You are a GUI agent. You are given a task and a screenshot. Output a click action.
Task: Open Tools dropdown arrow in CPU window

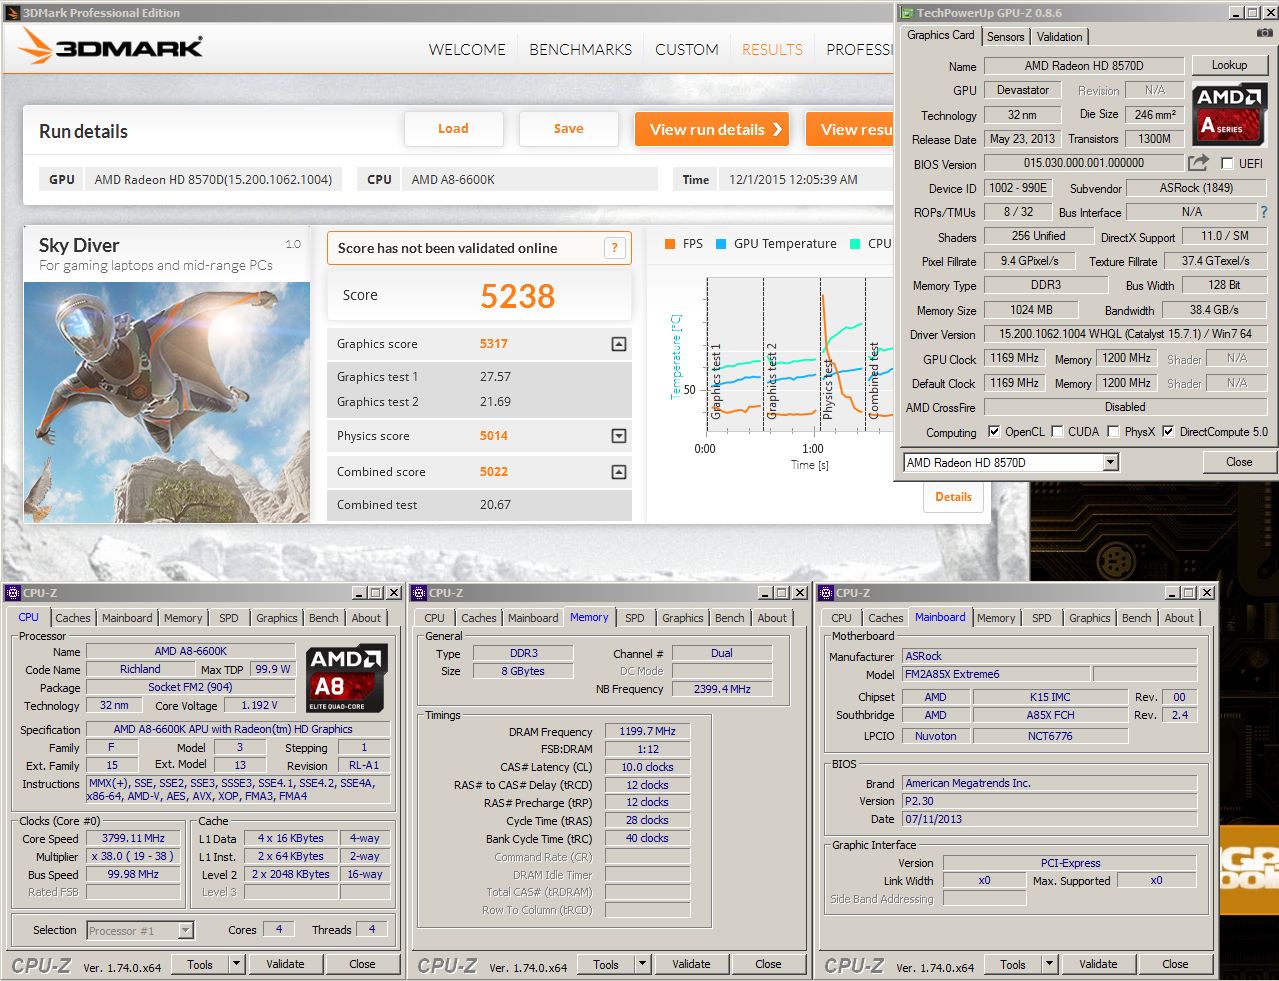tap(236, 964)
